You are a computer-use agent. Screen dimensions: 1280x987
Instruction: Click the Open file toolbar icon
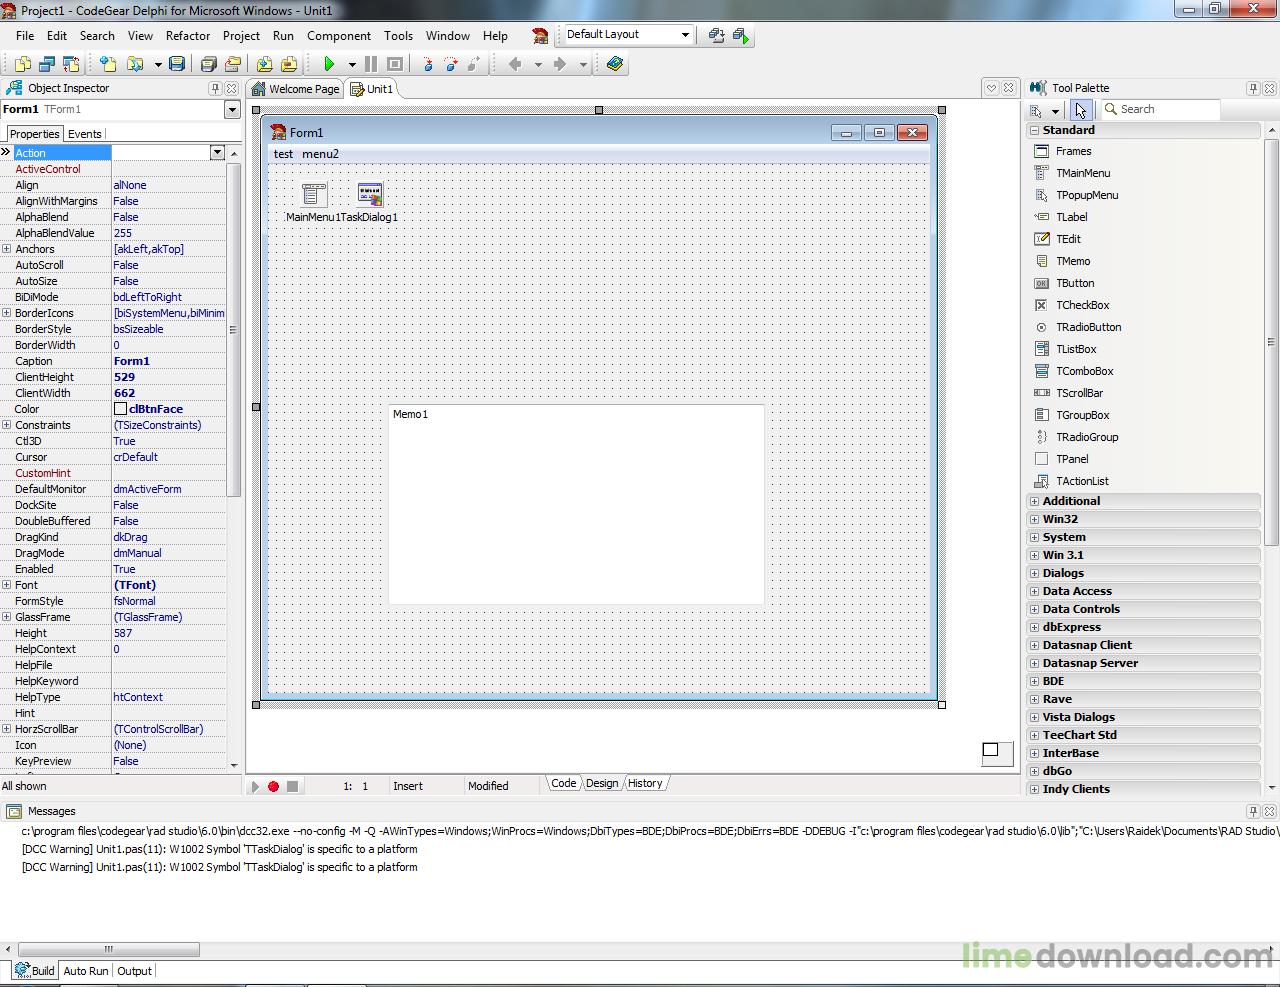click(135, 64)
